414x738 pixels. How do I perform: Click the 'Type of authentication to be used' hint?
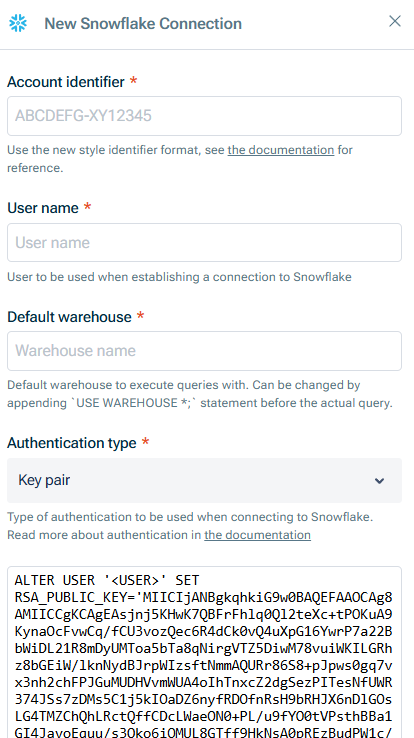(x=190, y=526)
